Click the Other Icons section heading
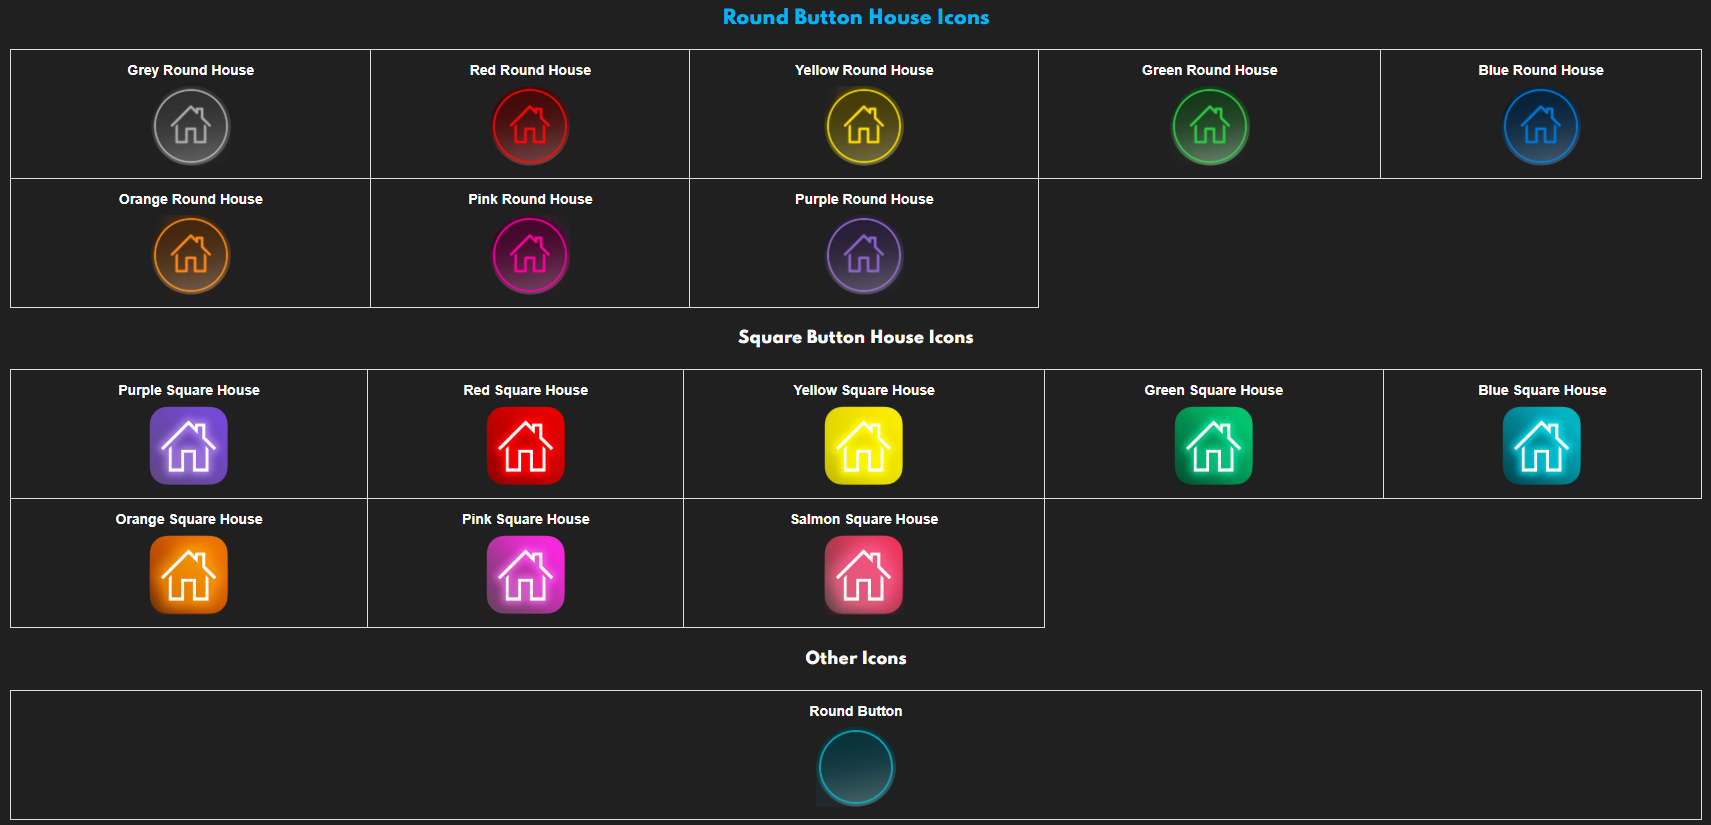 [856, 658]
